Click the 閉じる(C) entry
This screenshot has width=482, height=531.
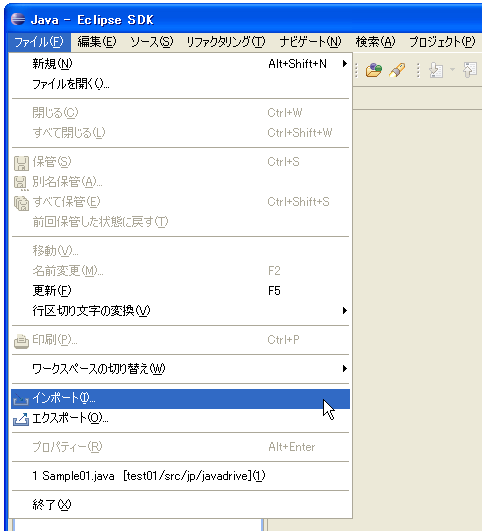[x=180, y=113]
